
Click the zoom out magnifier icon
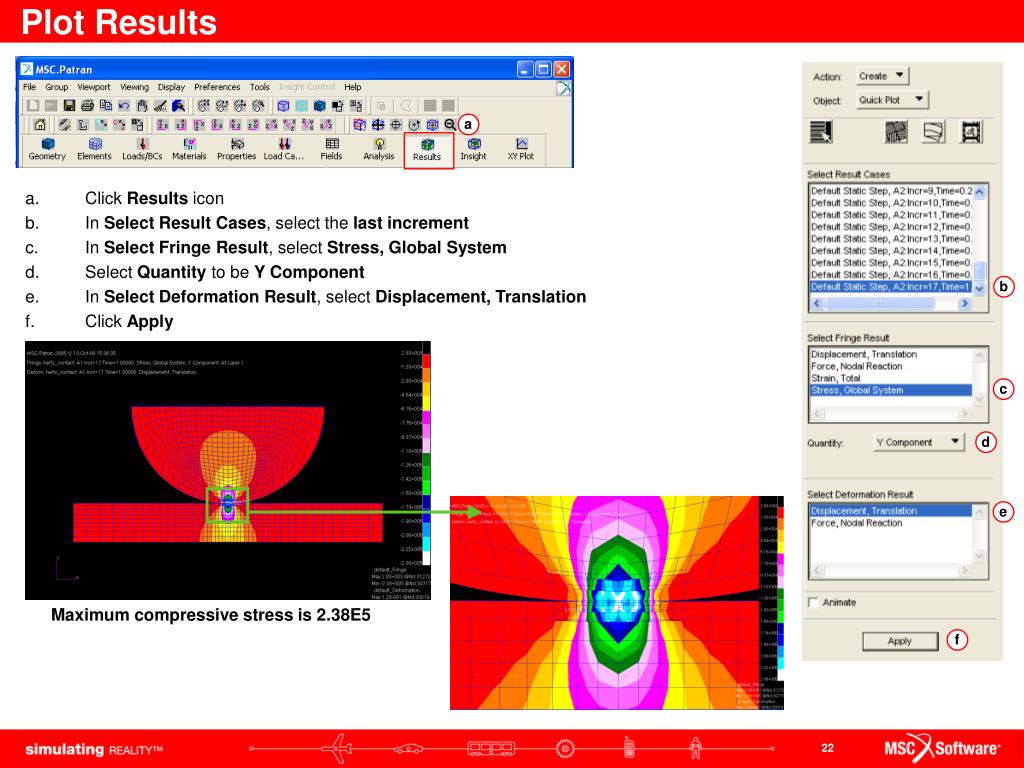pos(450,124)
